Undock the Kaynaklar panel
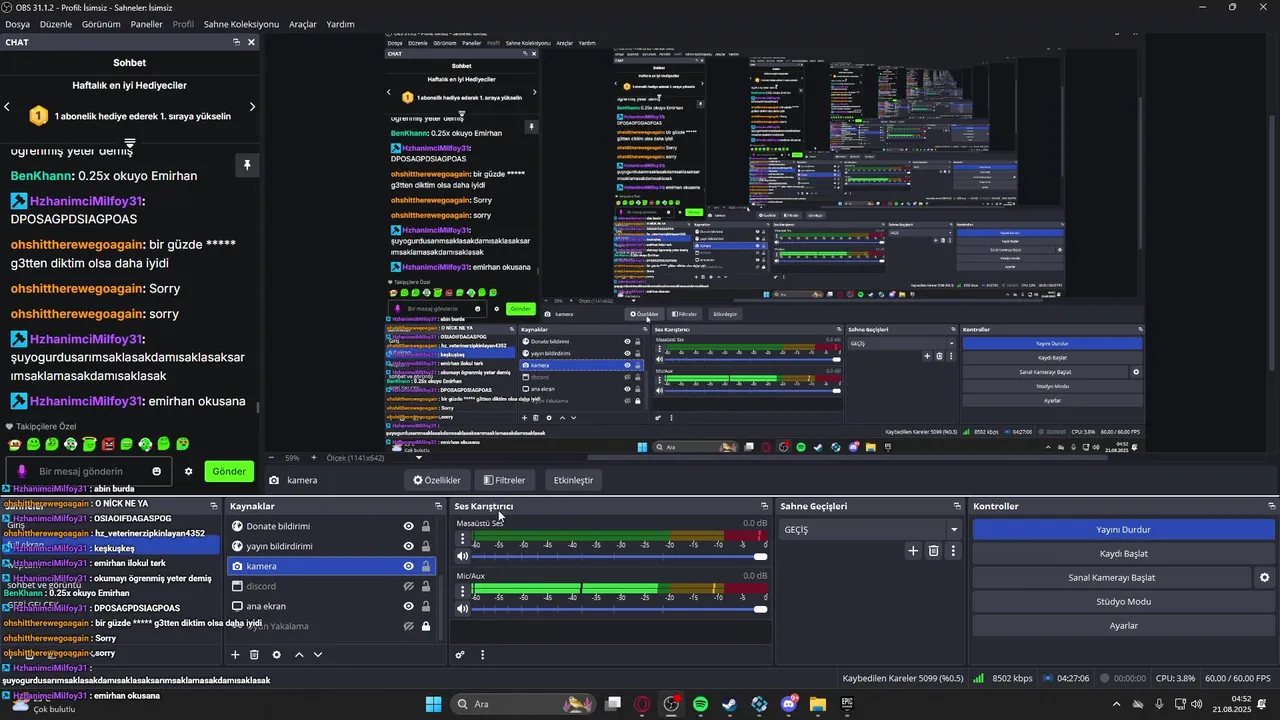Image resolution: width=1280 pixels, height=720 pixels. click(x=439, y=506)
